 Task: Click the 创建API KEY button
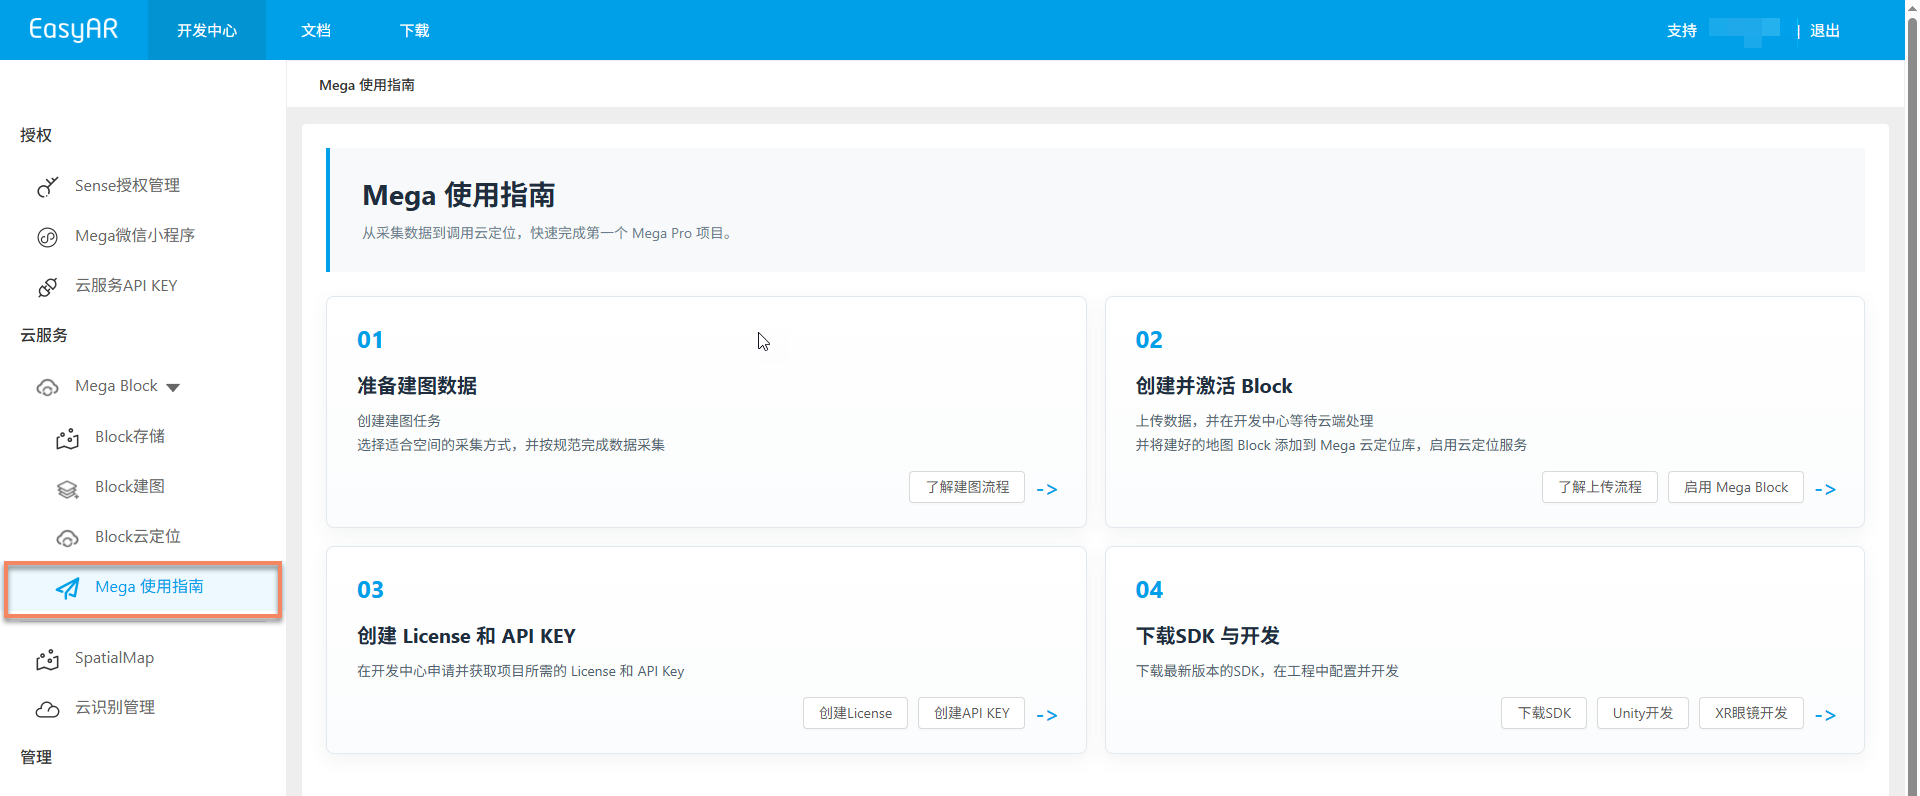pyautogui.click(x=972, y=713)
